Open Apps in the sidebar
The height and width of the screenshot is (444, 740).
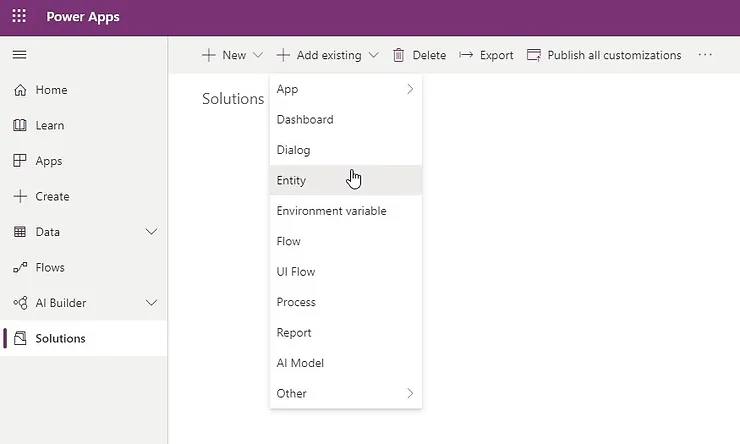coord(84,160)
